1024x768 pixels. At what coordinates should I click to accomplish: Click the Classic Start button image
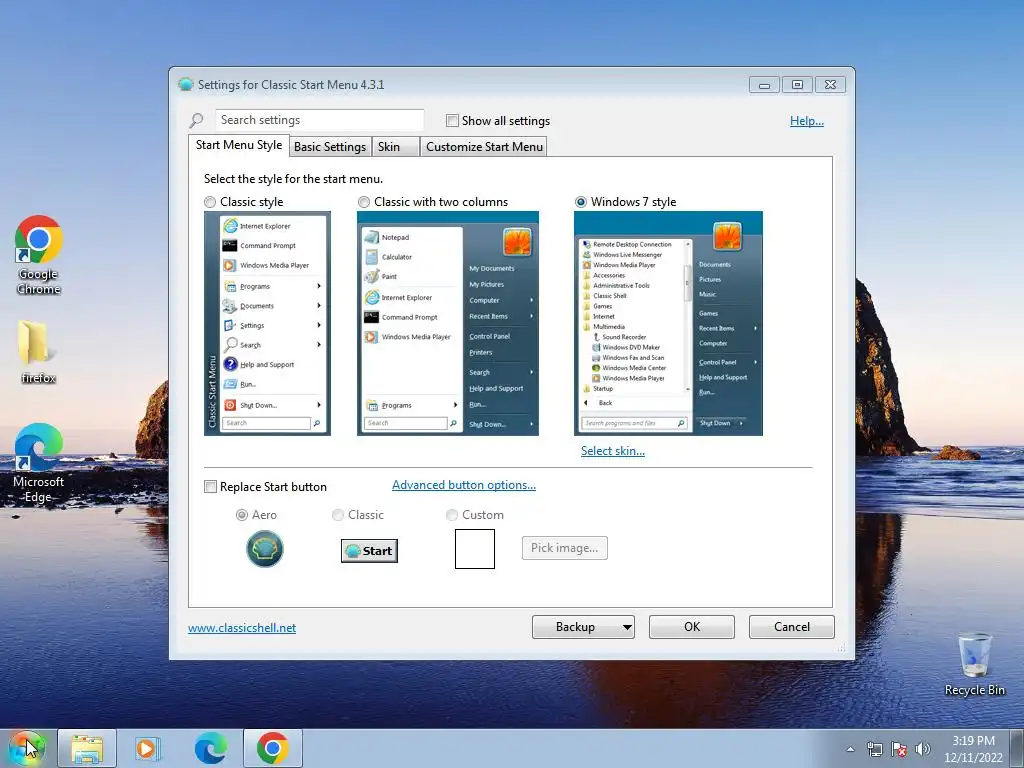click(369, 551)
